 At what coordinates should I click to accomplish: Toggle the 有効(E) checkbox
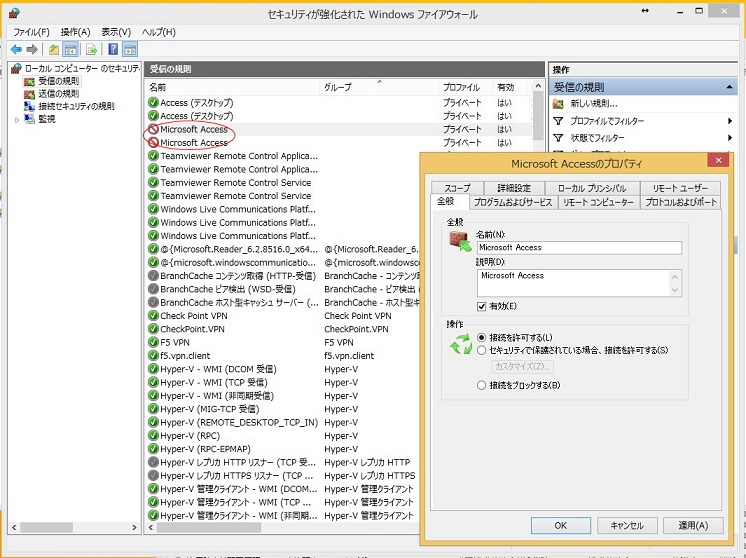481,306
